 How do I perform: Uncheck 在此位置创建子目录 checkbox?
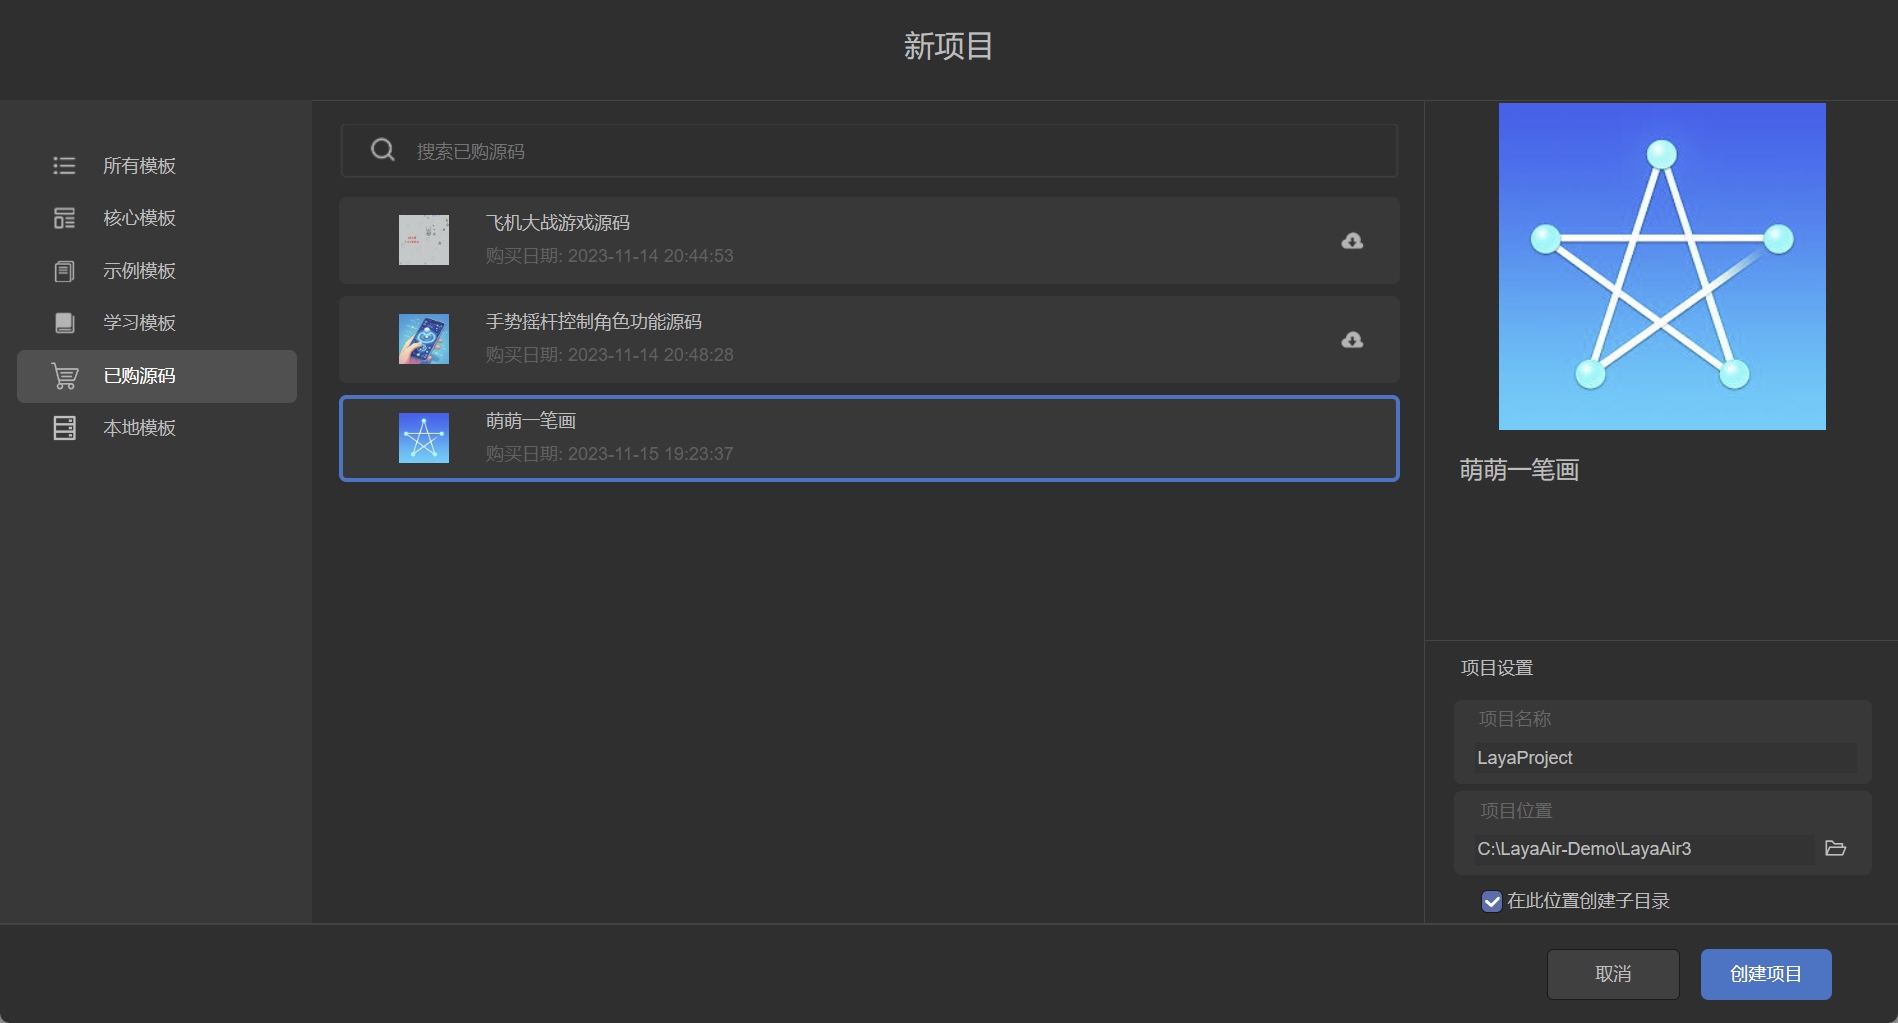(x=1491, y=901)
